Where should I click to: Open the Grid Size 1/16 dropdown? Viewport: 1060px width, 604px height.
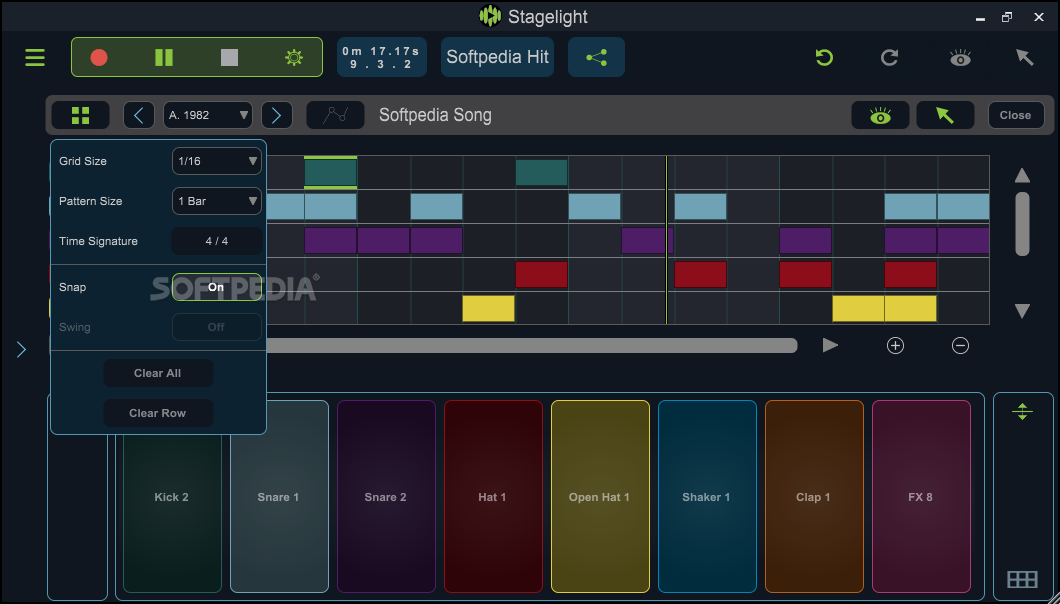(217, 161)
